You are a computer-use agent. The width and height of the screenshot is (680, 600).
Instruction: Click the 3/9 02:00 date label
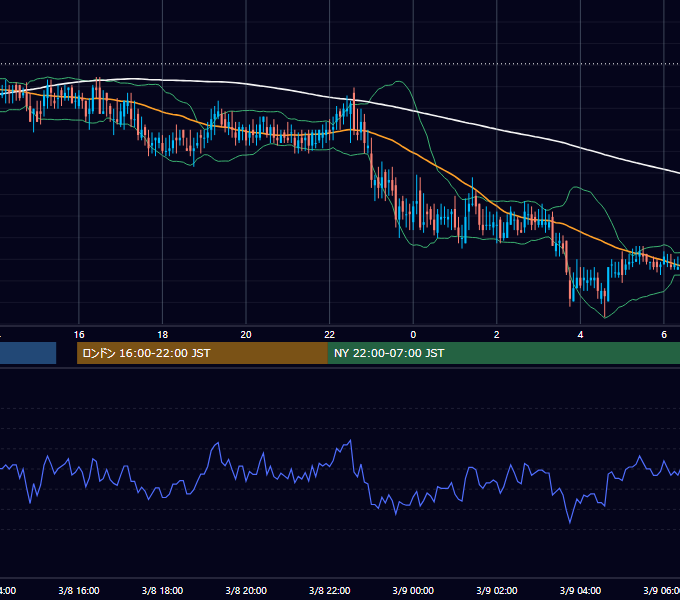(497, 591)
